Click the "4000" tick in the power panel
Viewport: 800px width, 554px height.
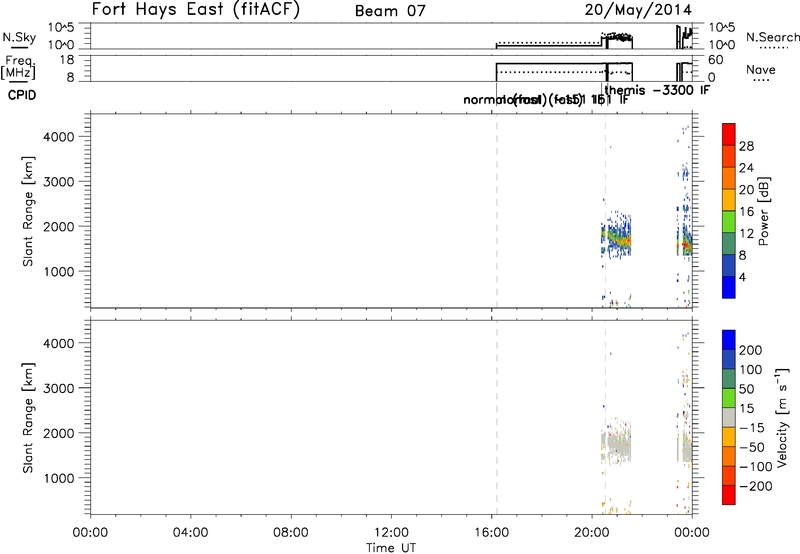(x=58, y=137)
